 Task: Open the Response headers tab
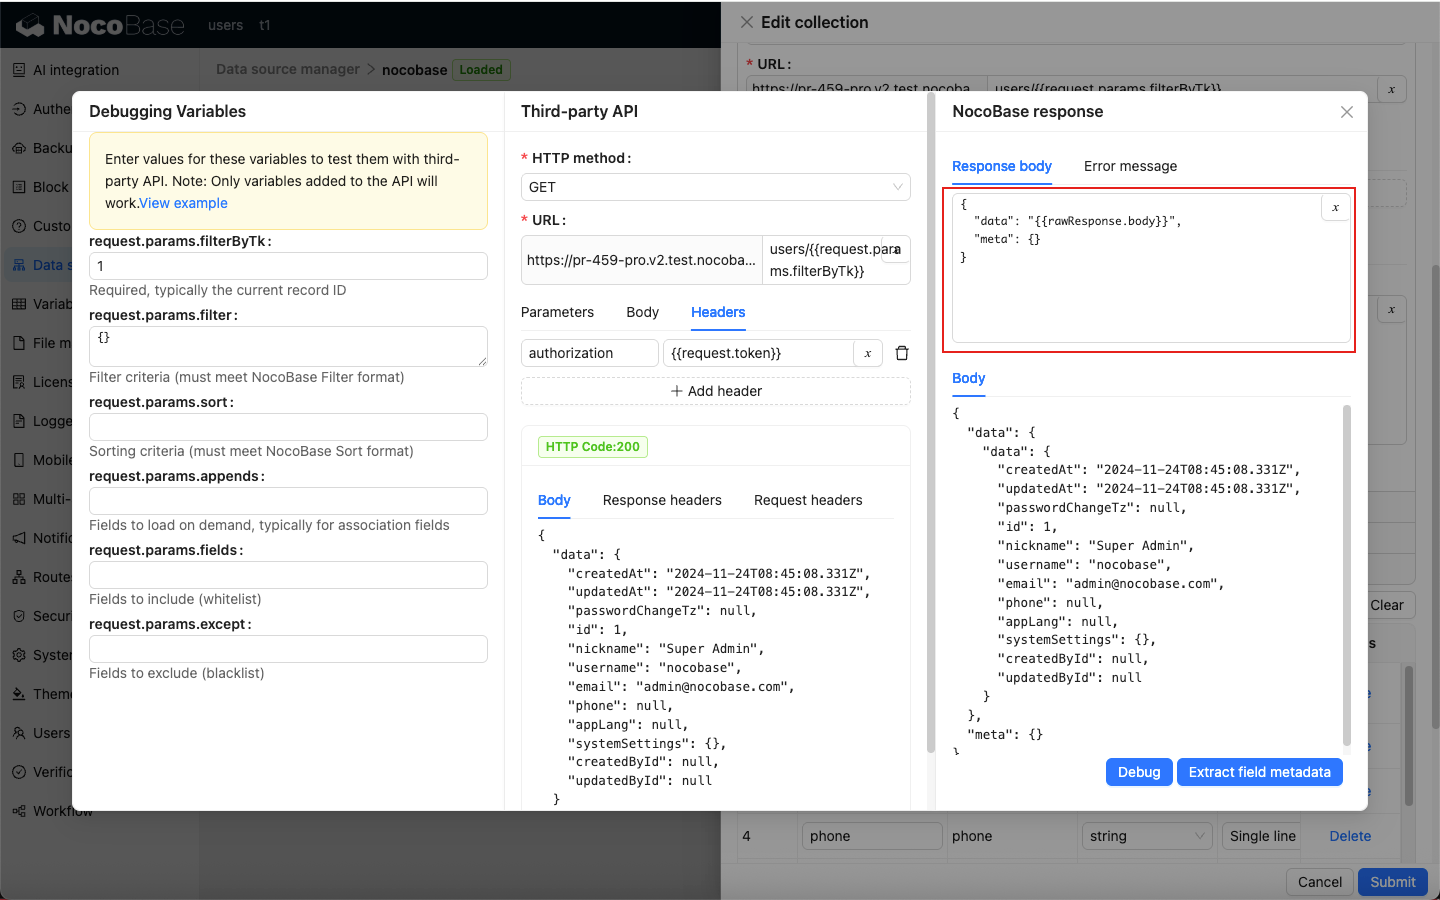[x=661, y=500]
